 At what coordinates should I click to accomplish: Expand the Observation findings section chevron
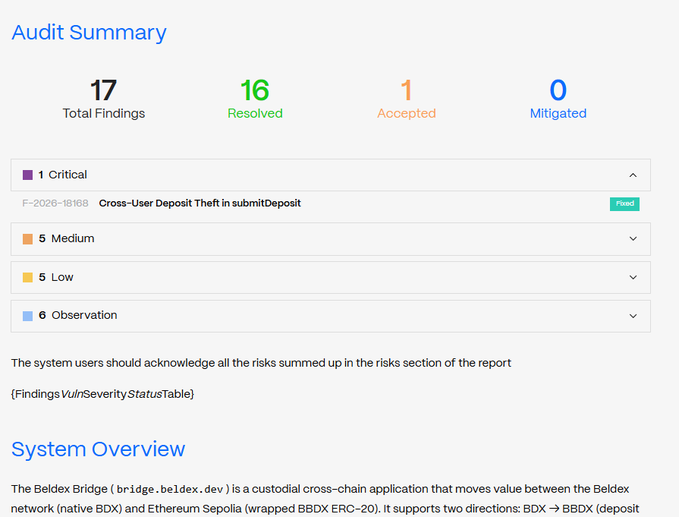point(633,316)
